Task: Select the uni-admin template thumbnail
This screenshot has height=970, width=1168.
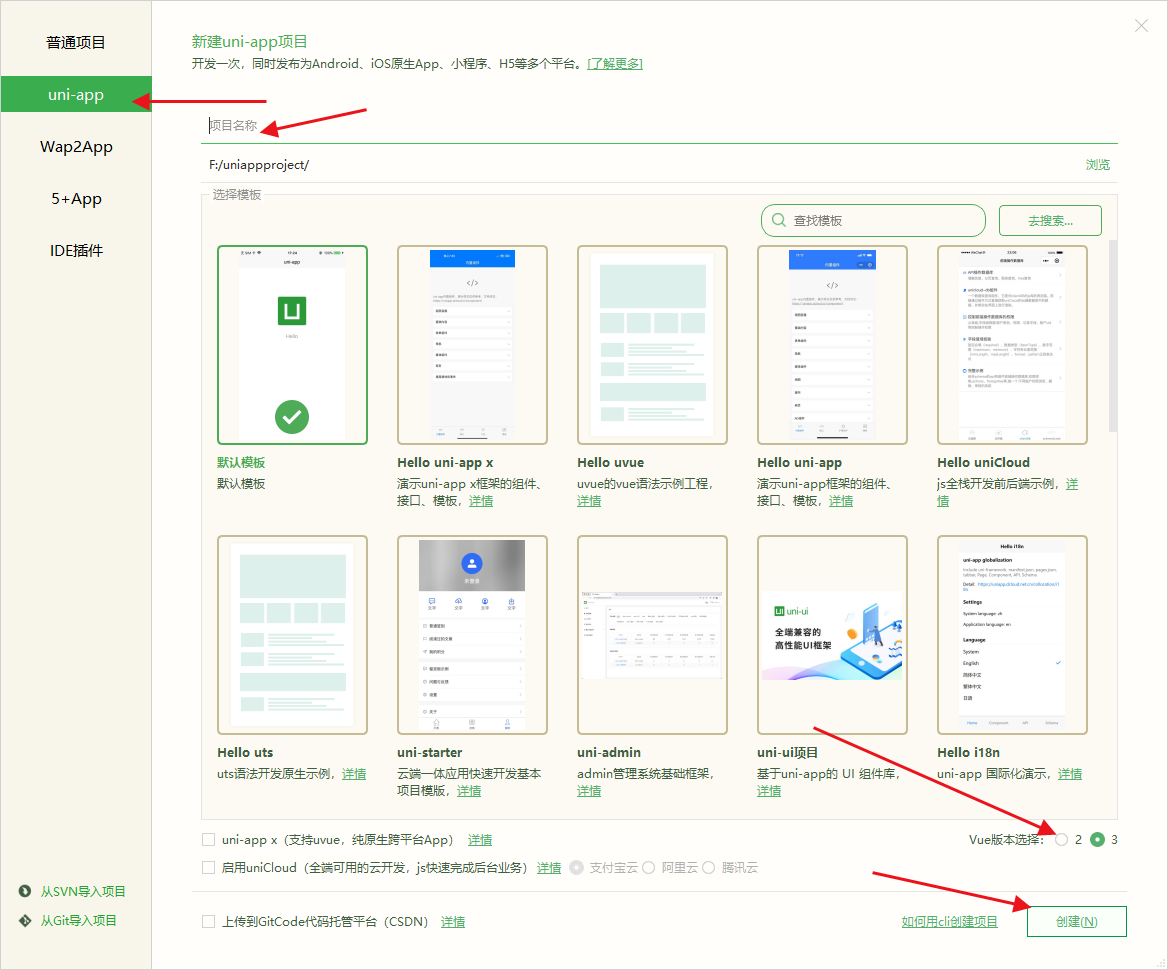Action: pos(653,635)
